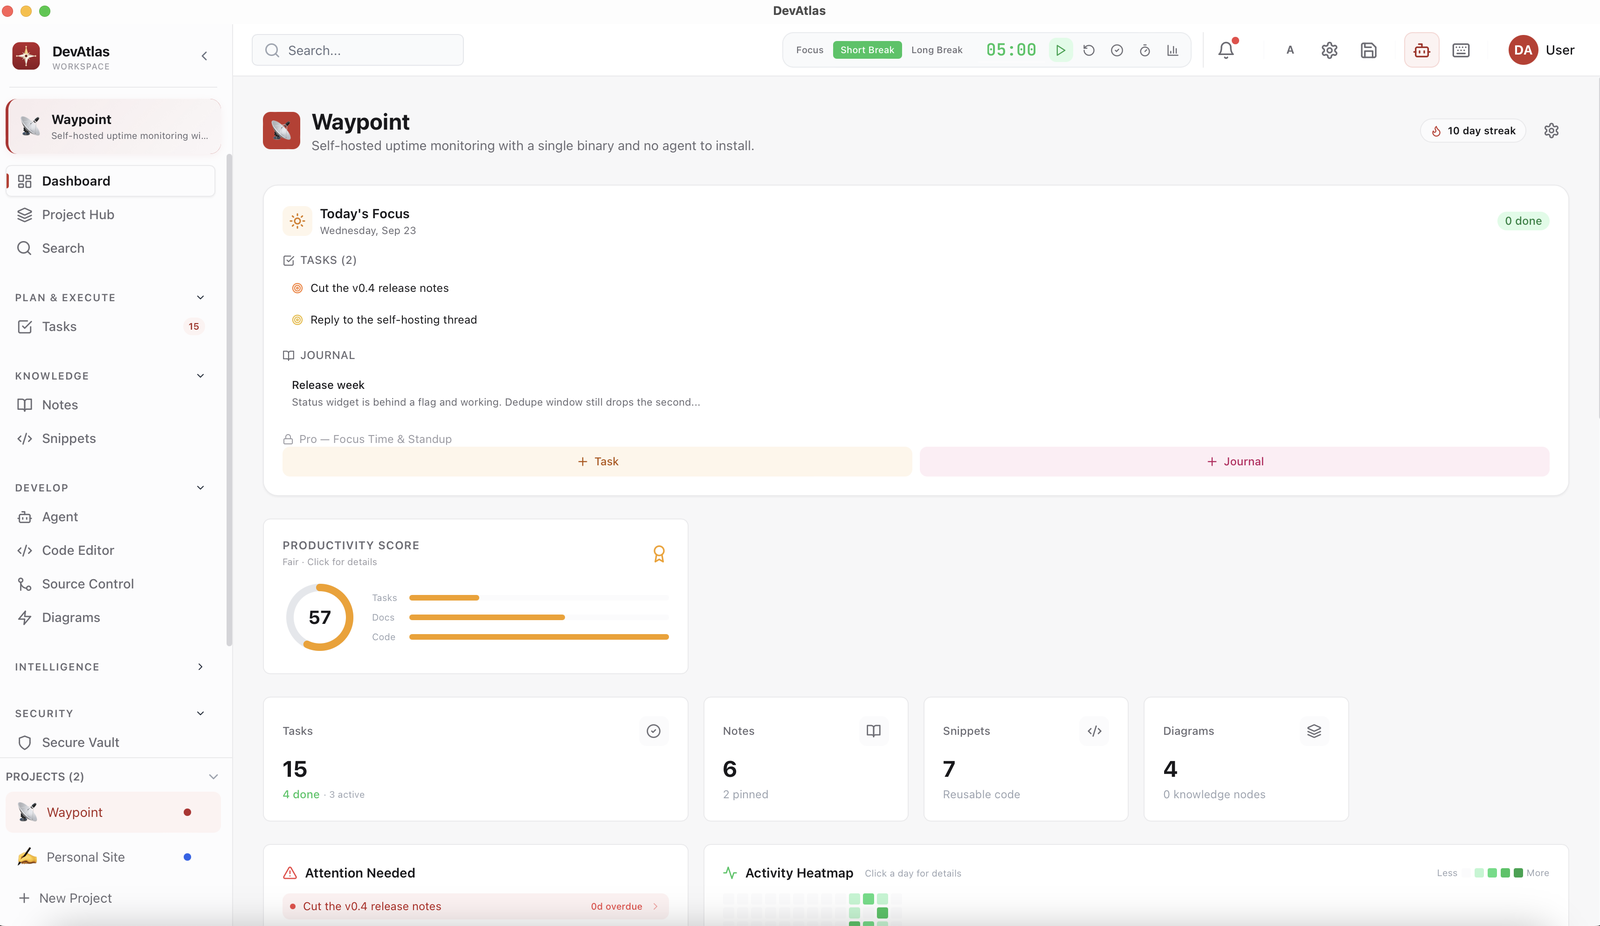Image resolution: width=1600 pixels, height=926 pixels.
Task: Collapse Projects (2) list
Action: click(x=213, y=777)
